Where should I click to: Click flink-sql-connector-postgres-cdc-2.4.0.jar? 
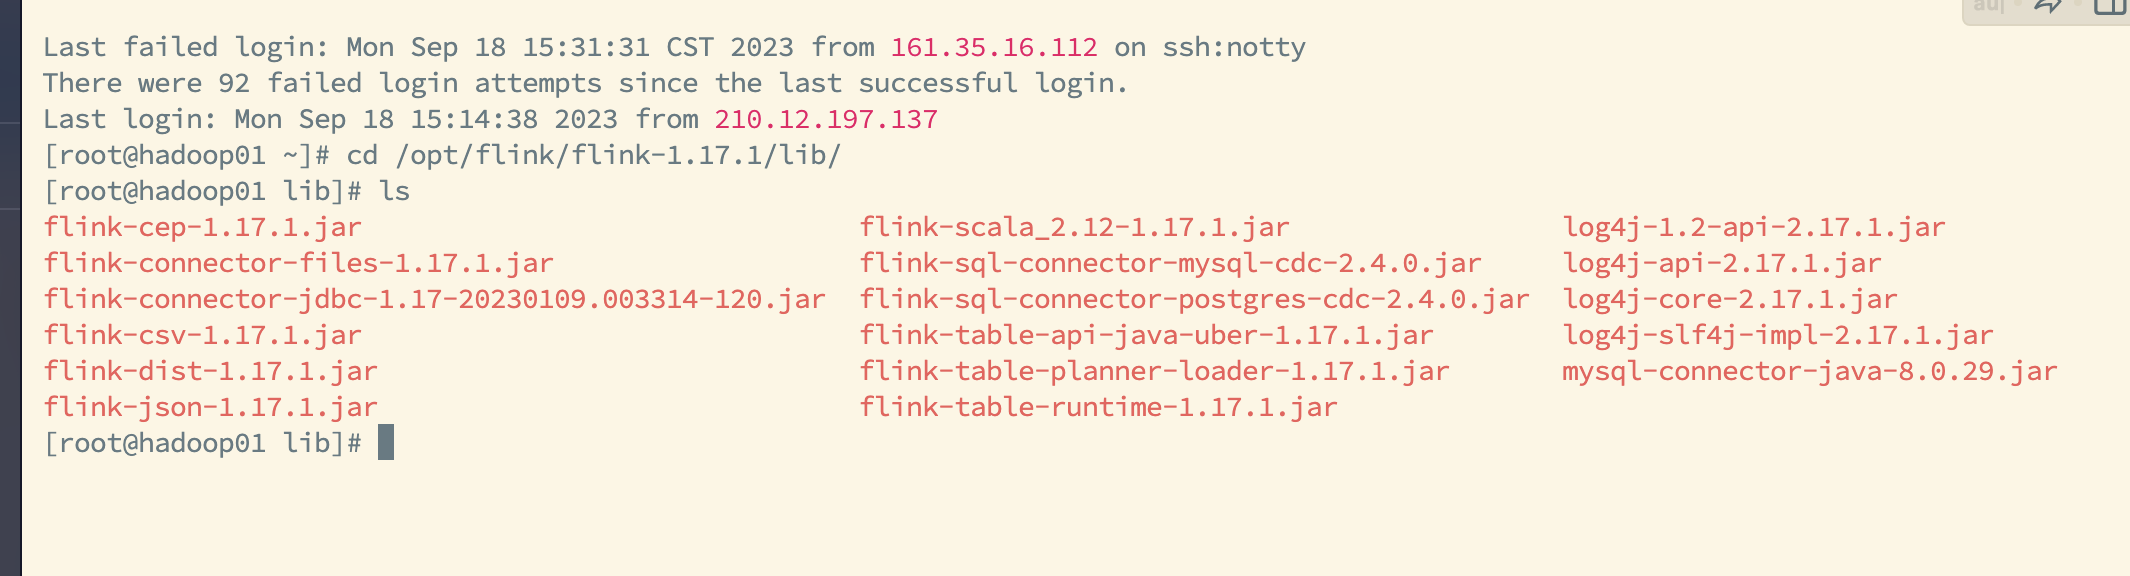click(1195, 300)
